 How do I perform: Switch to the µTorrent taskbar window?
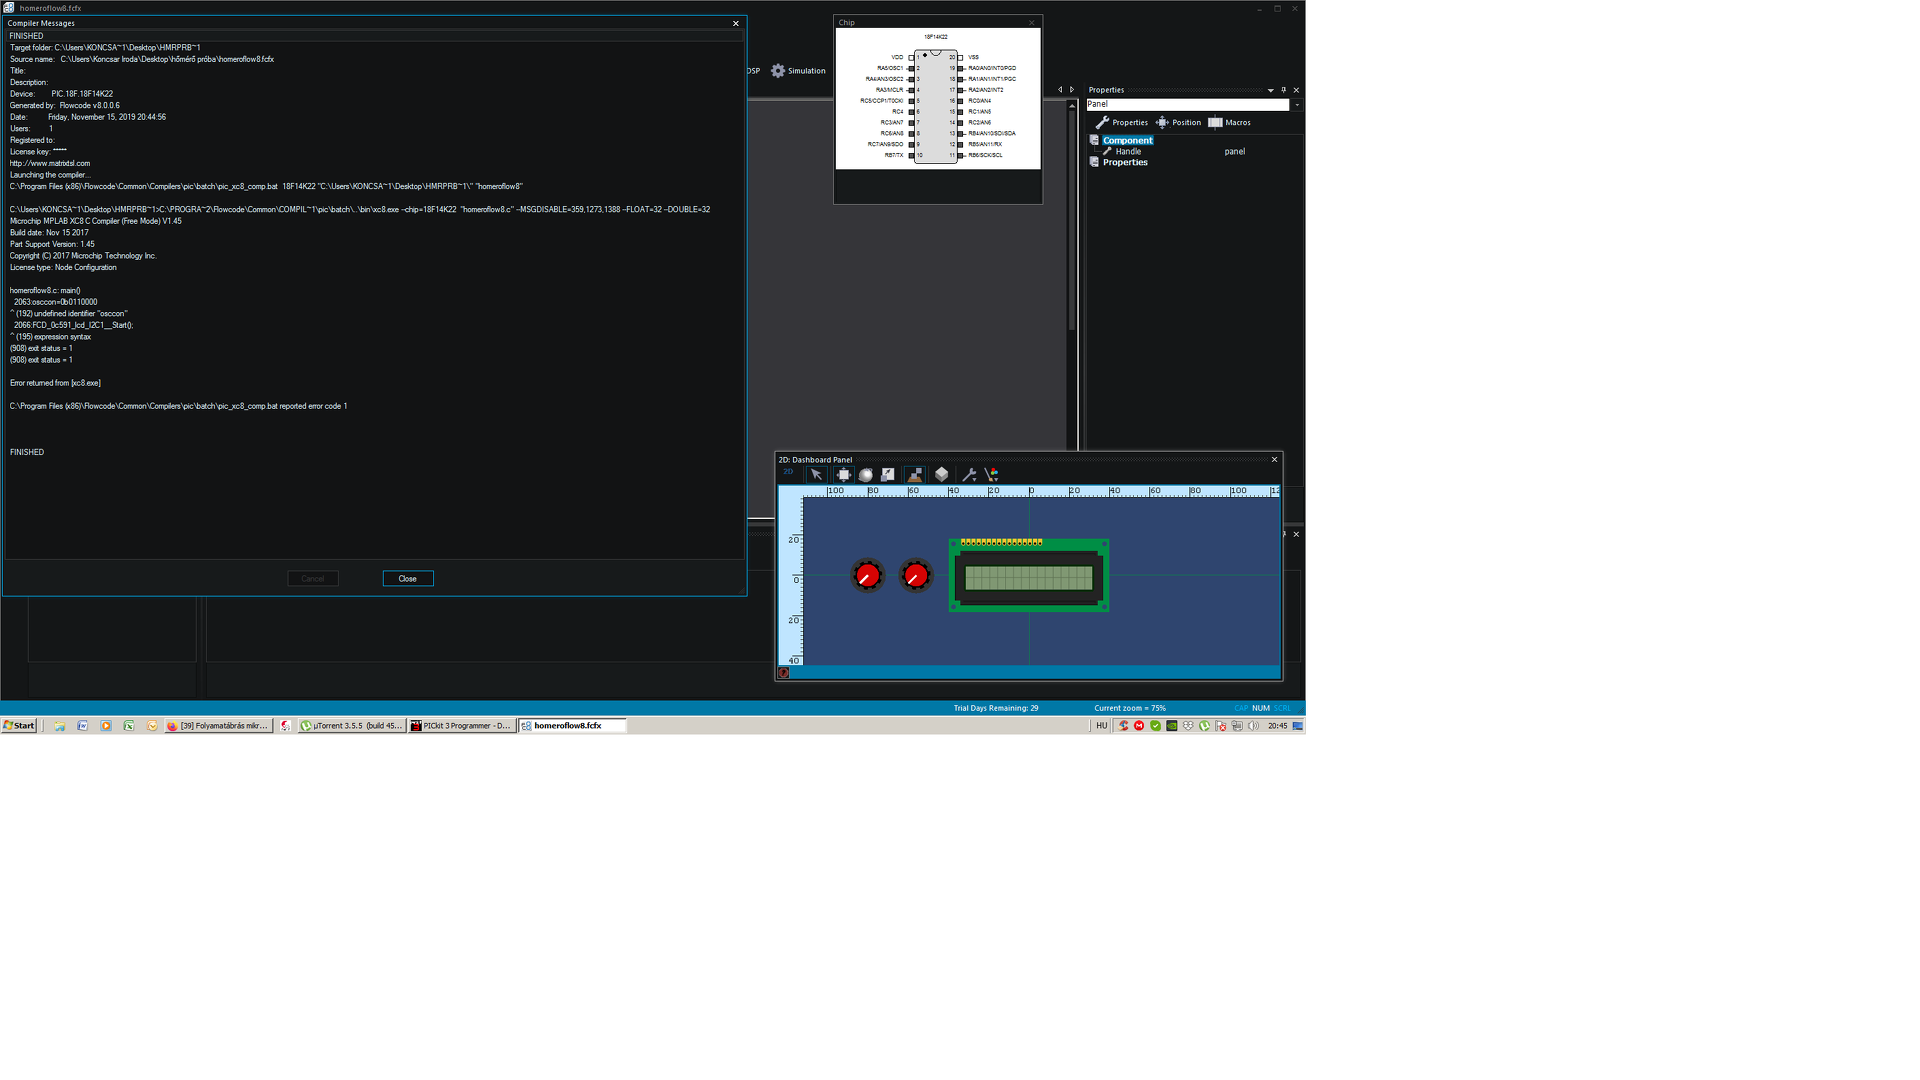point(351,726)
